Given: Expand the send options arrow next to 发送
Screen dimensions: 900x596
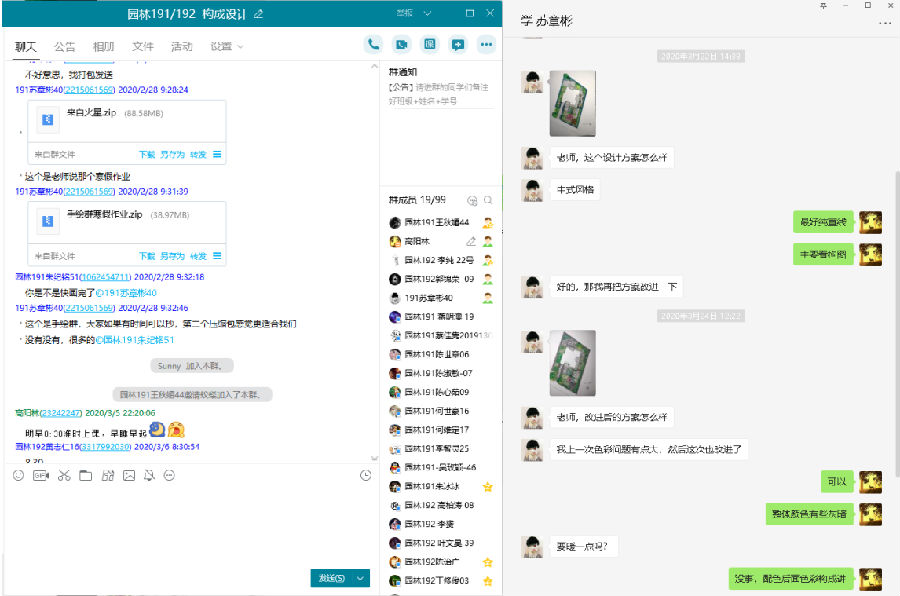Looking at the screenshot, I should [x=360, y=578].
